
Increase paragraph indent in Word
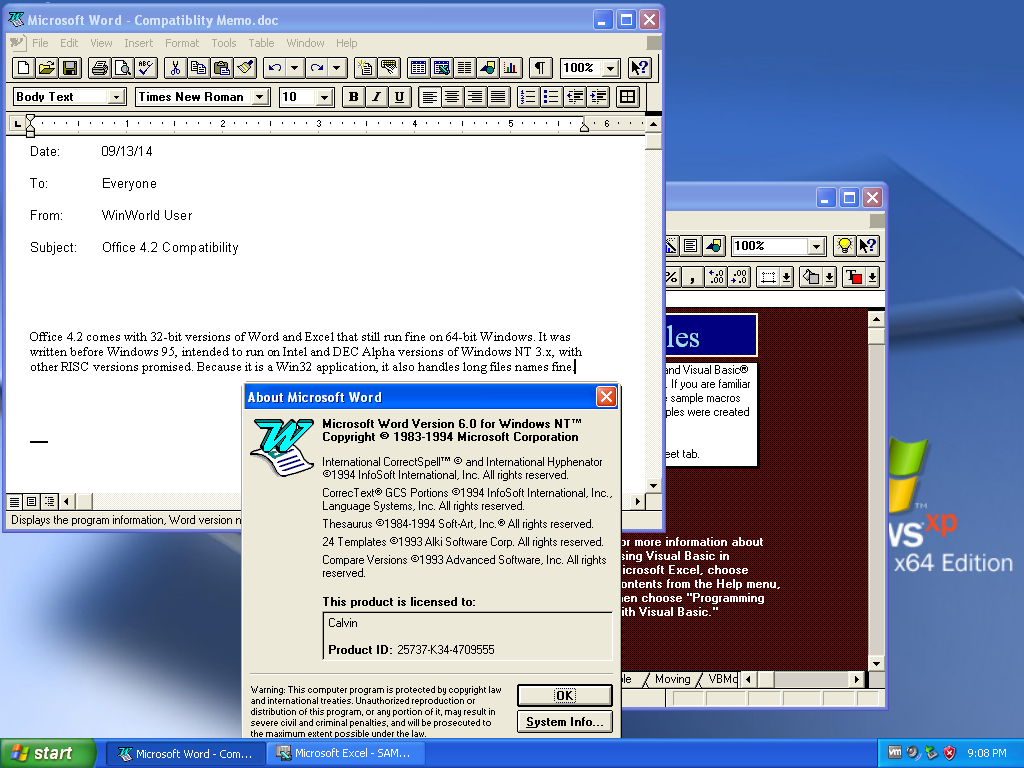pos(598,97)
